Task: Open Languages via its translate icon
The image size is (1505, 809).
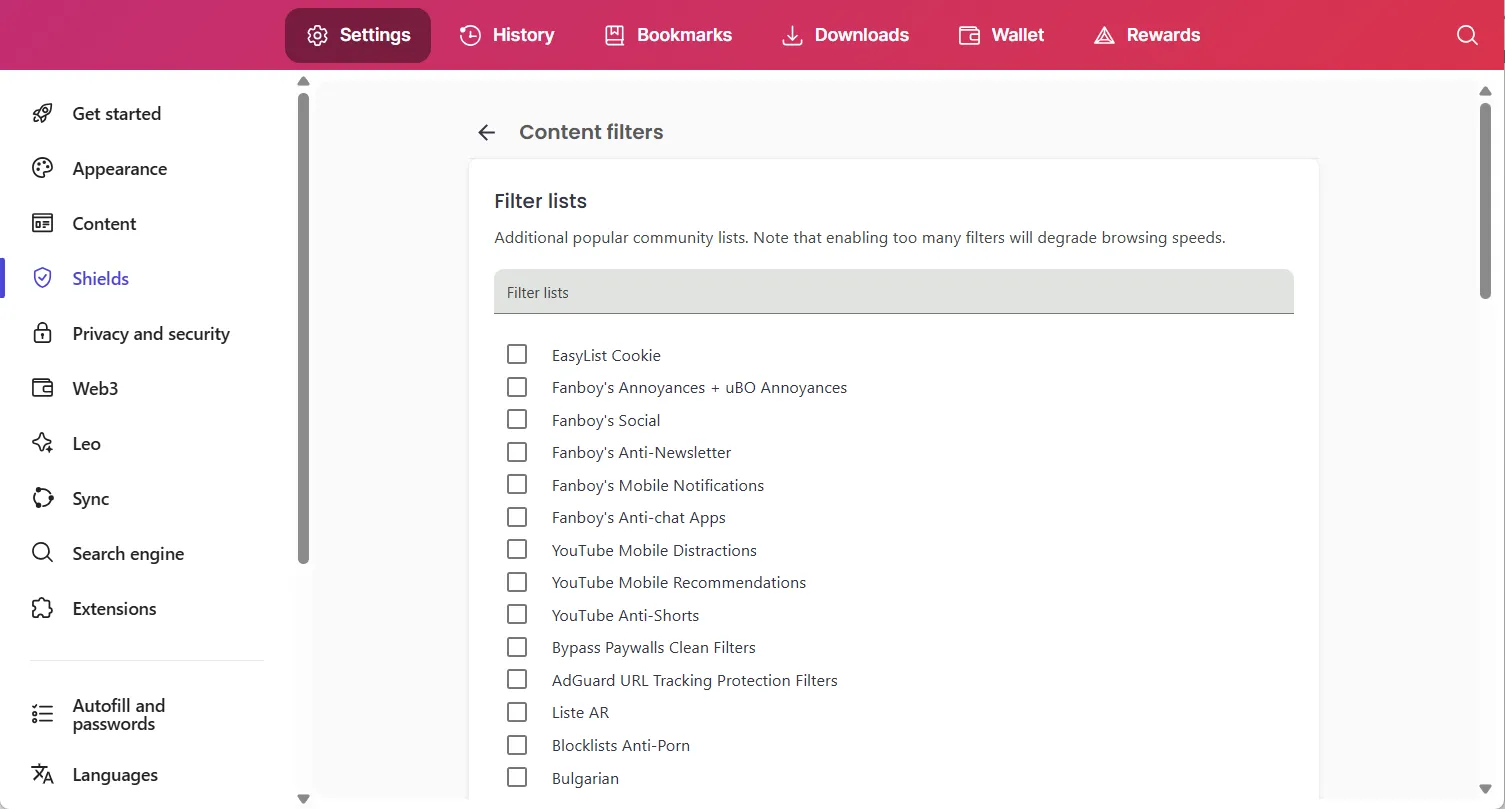Action: click(x=41, y=774)
